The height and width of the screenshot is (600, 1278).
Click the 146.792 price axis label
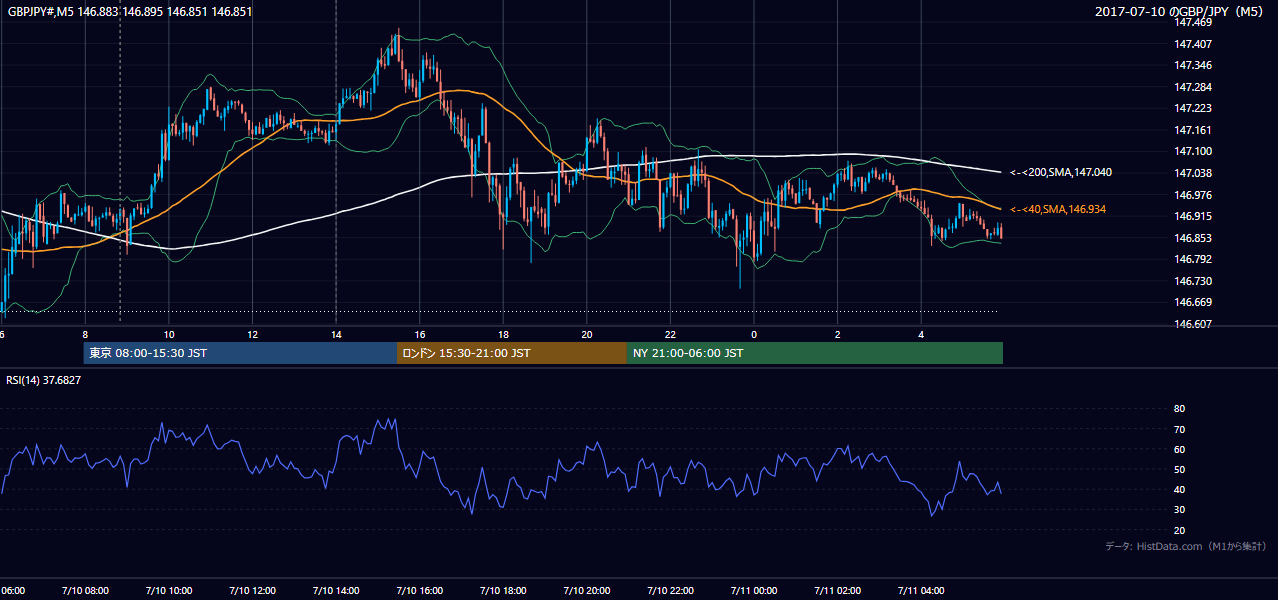pos(1193,259)
